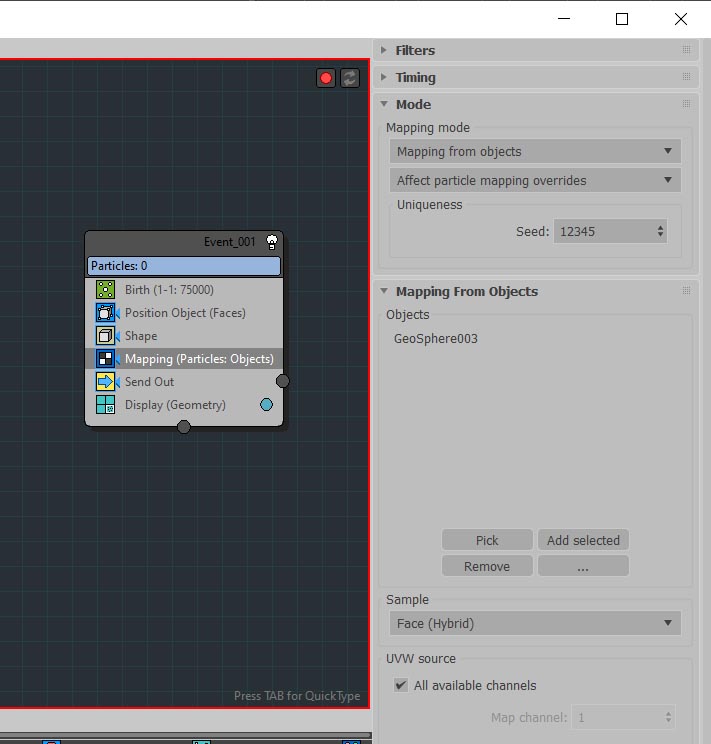Click the Mode rollout grip handle
Viewport: 711px width, 744px height.
[686, 103]
